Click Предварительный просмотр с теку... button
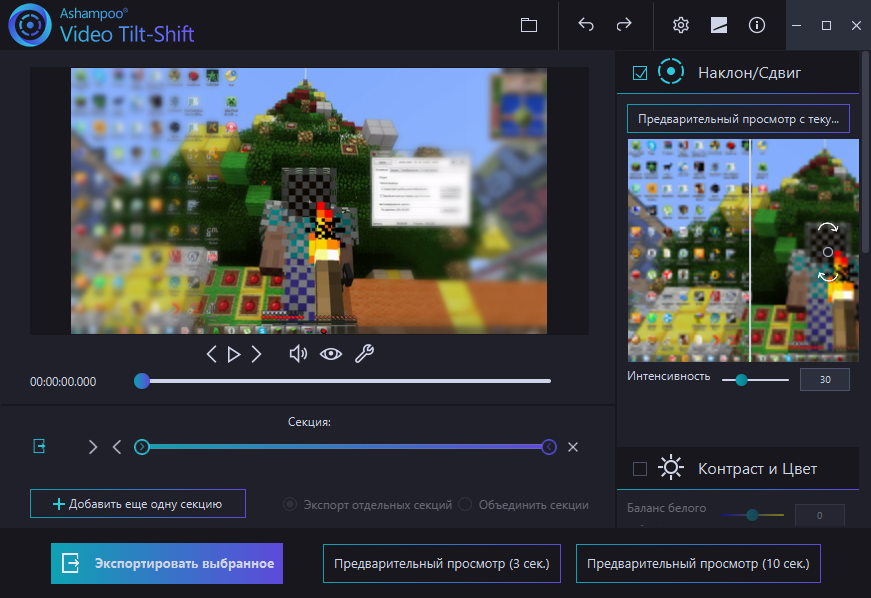The height and width of the screenshot is (598, 871). (738, 119)
